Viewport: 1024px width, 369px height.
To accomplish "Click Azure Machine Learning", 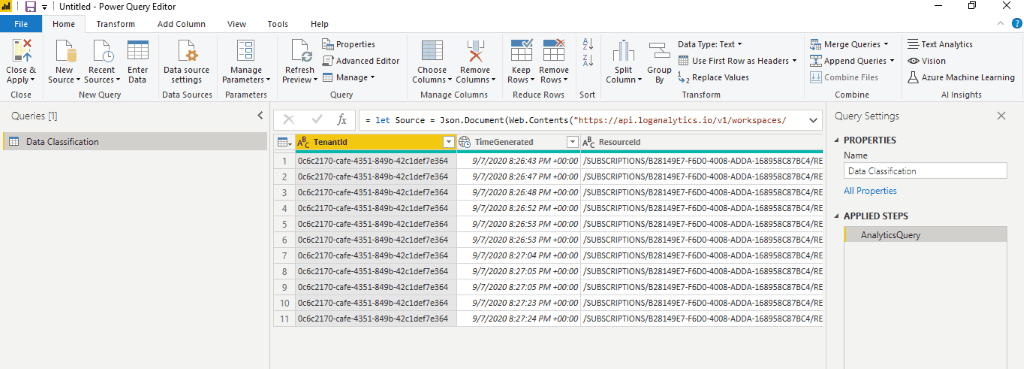I will tap(961, 77).
